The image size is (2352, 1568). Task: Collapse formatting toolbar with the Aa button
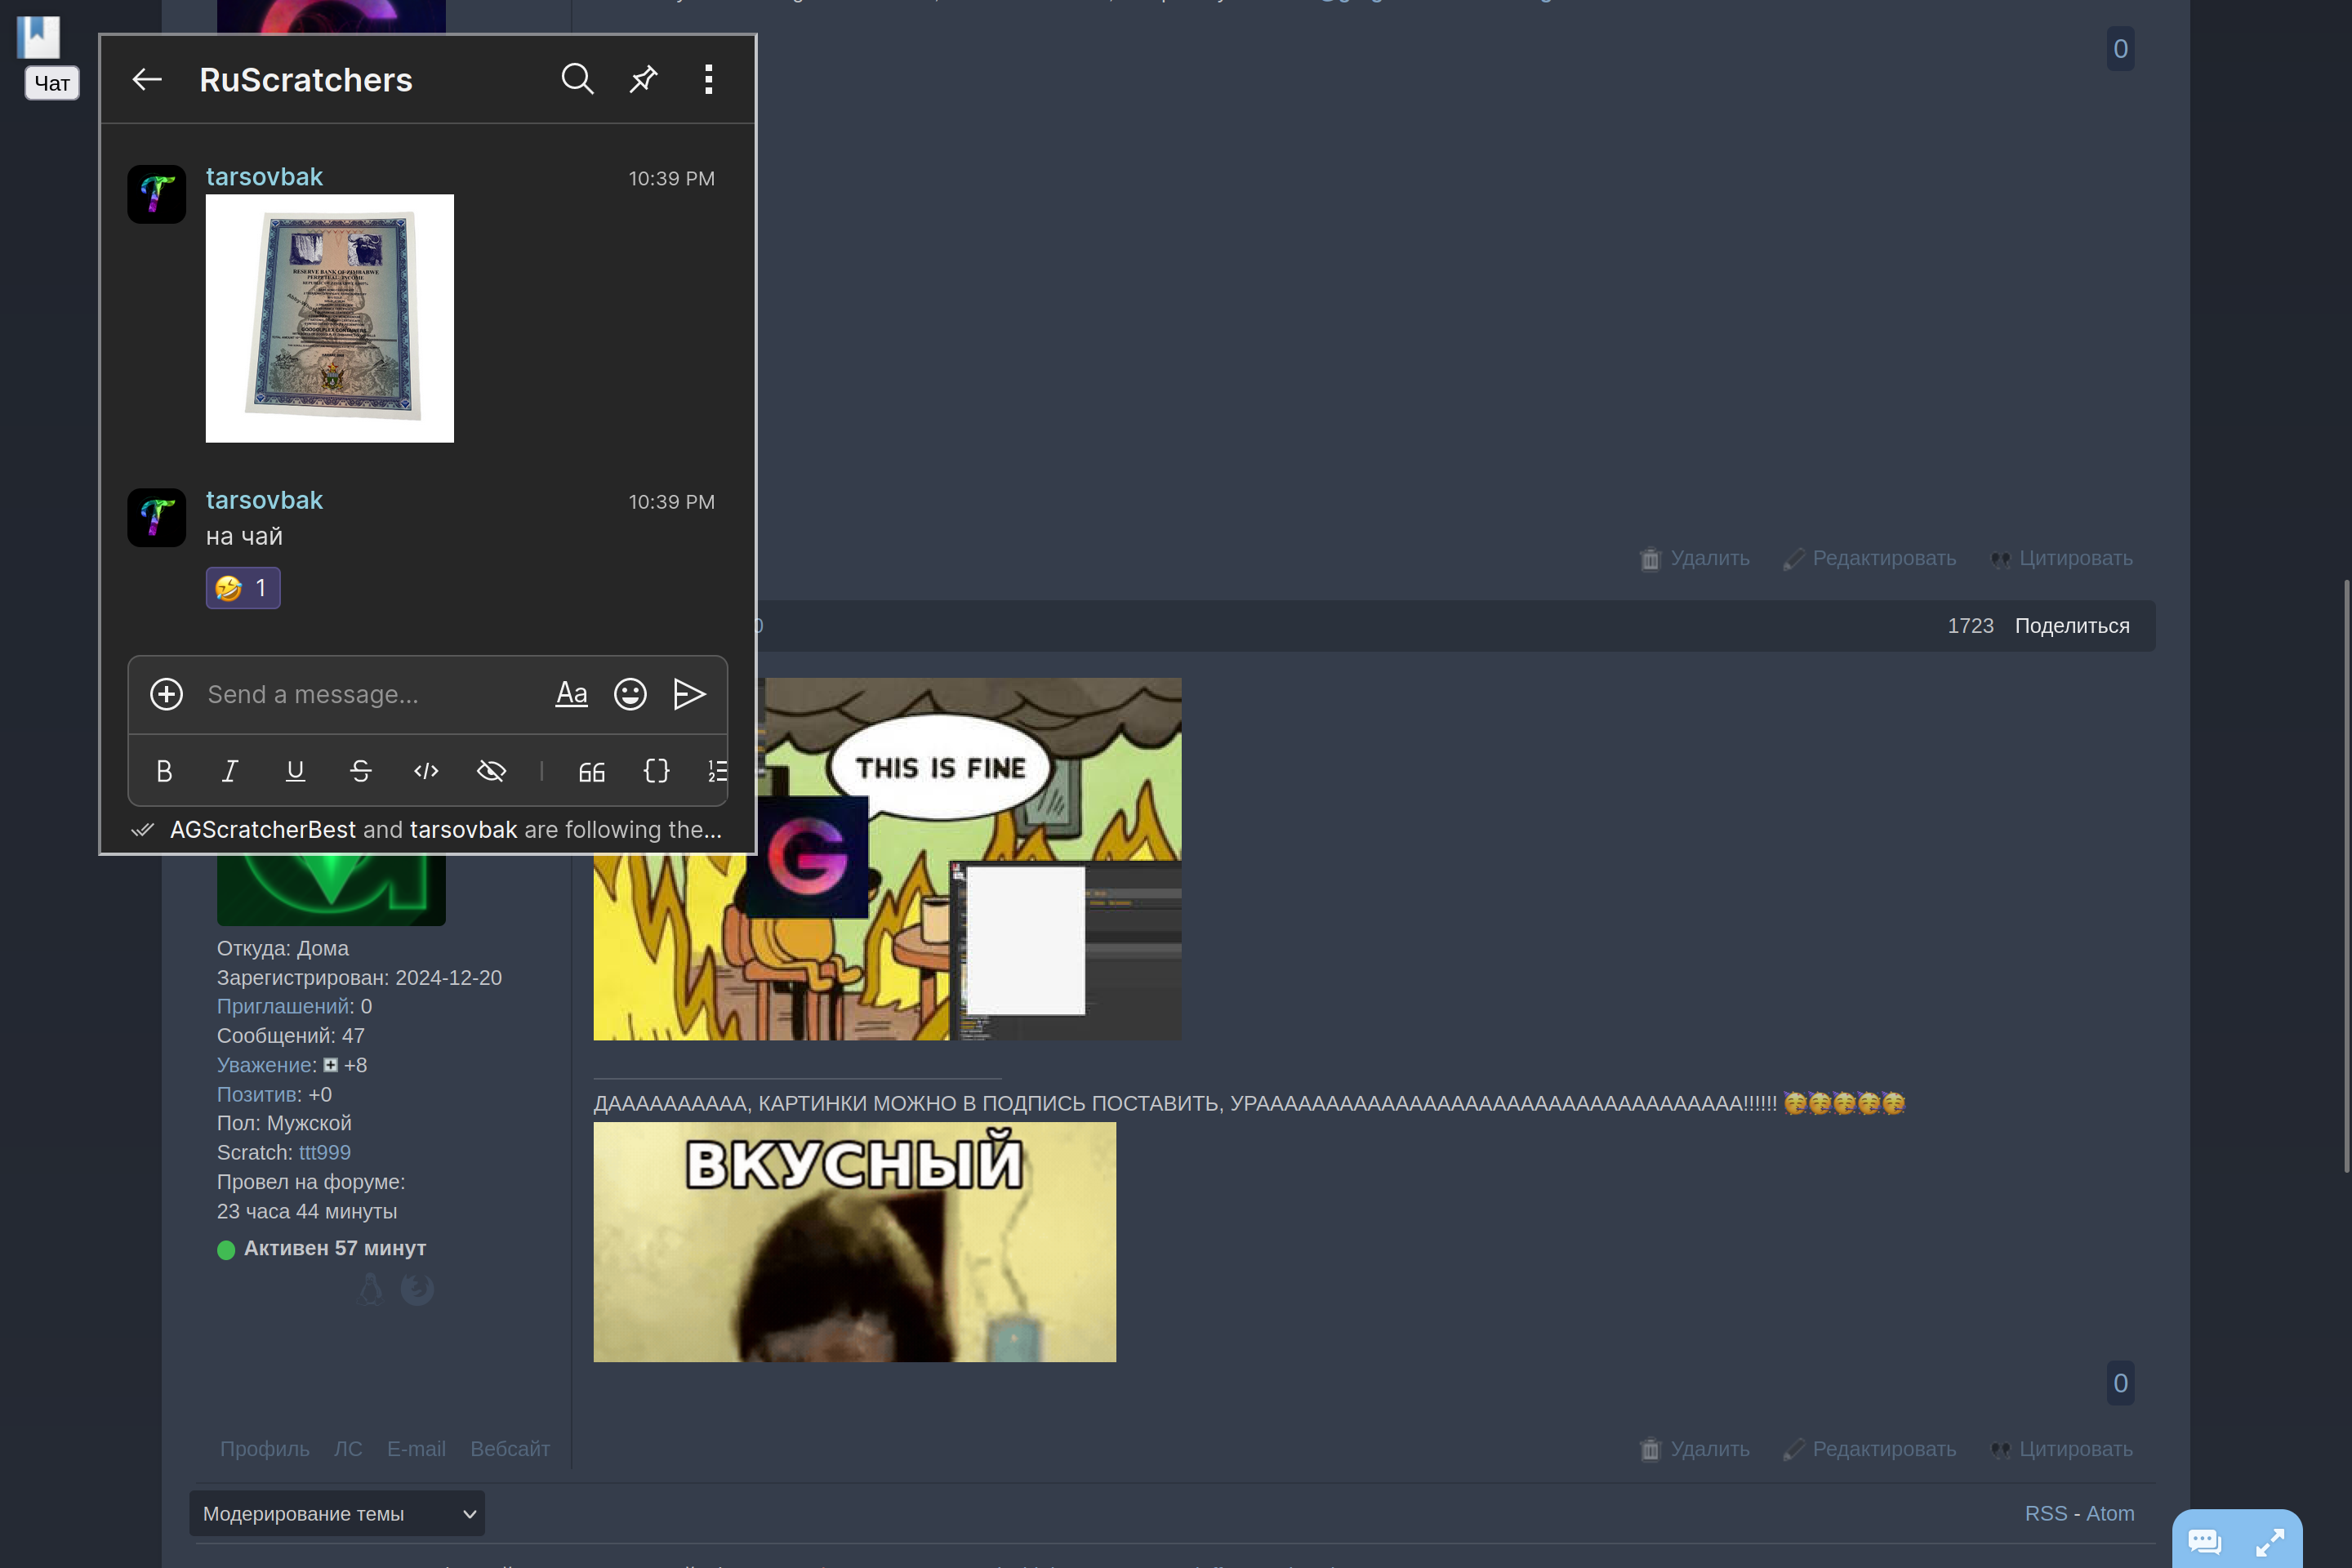[571, 694]
